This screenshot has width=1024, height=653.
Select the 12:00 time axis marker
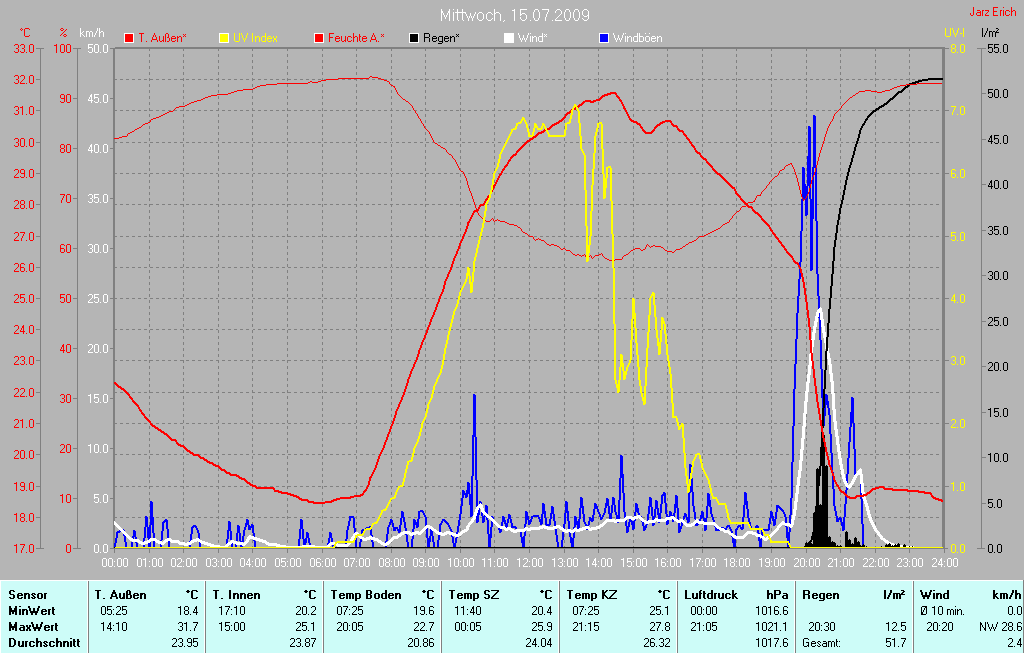[530, 563]
